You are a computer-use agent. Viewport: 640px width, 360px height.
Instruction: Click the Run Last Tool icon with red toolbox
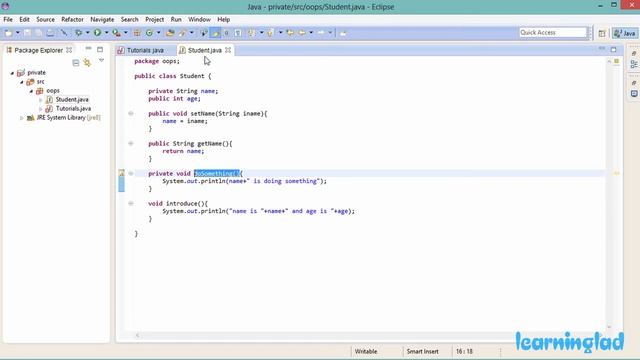tap(116, 33)
